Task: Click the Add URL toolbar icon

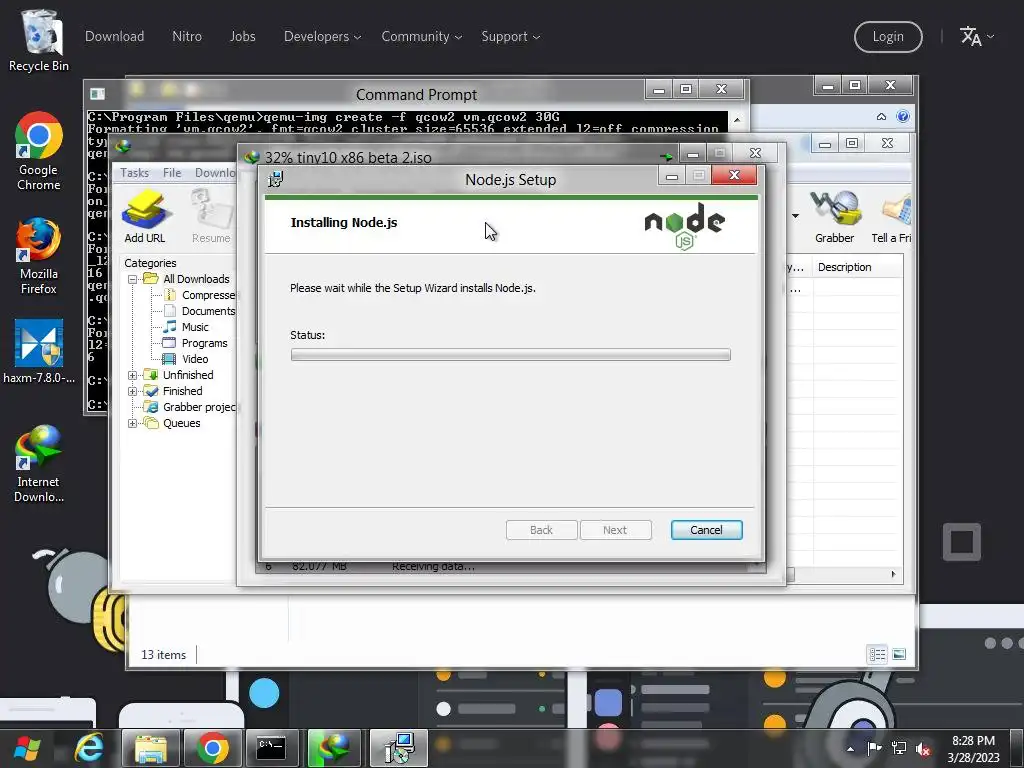Action: [x=145, y=217]
